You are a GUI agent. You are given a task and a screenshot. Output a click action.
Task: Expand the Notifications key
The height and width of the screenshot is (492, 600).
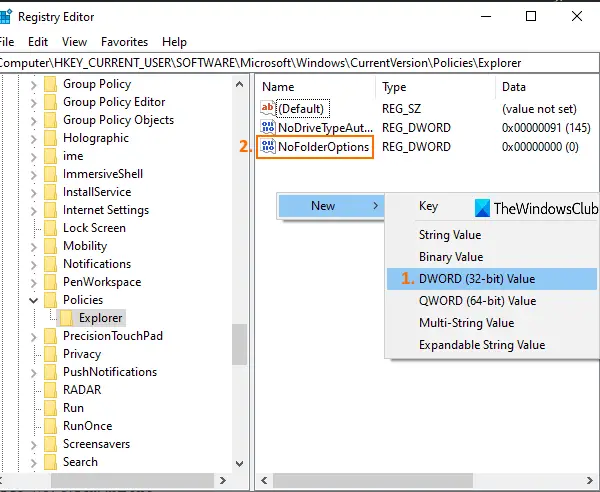34,264
